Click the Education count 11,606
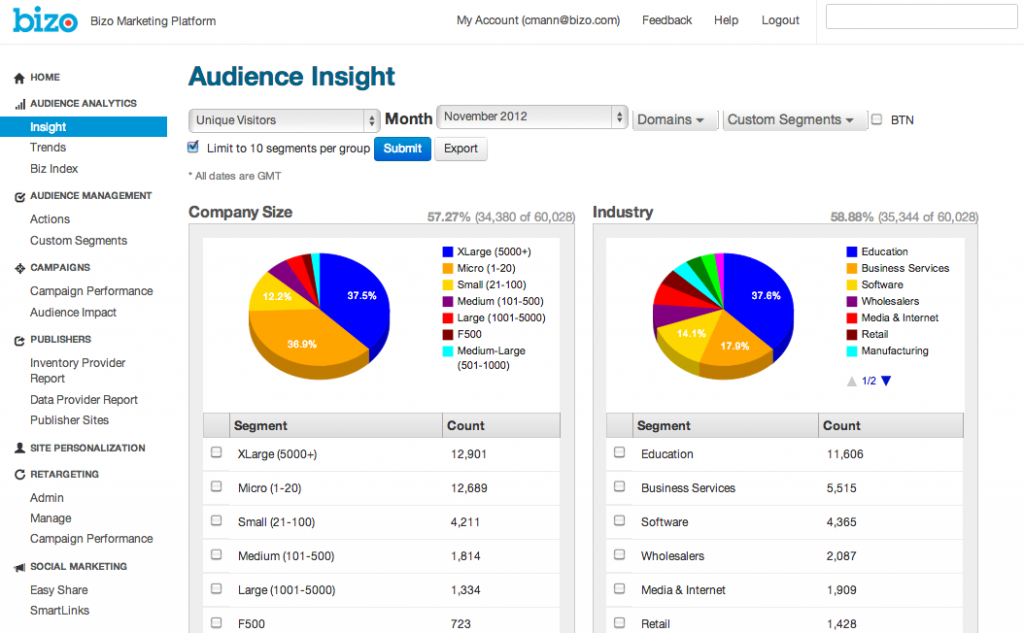This screenshot has width=1024, height=633. pyautogui.click(x=844, y=454)
